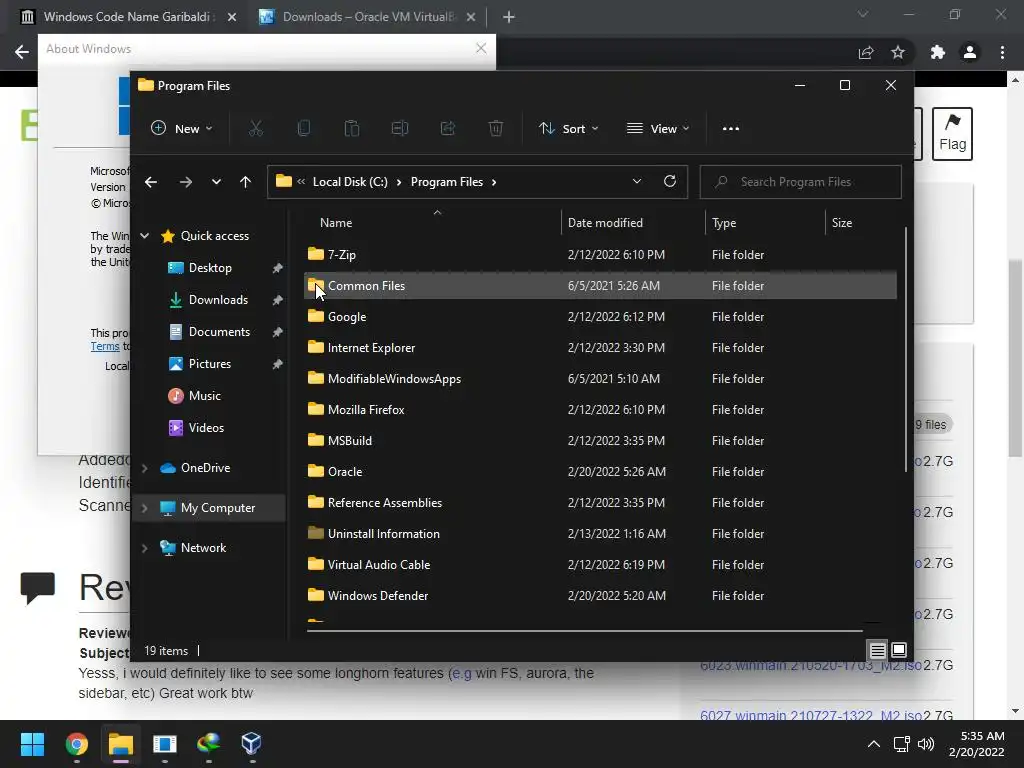
Task: Expand the OneDrive tree node
Action: click(145, 468)
